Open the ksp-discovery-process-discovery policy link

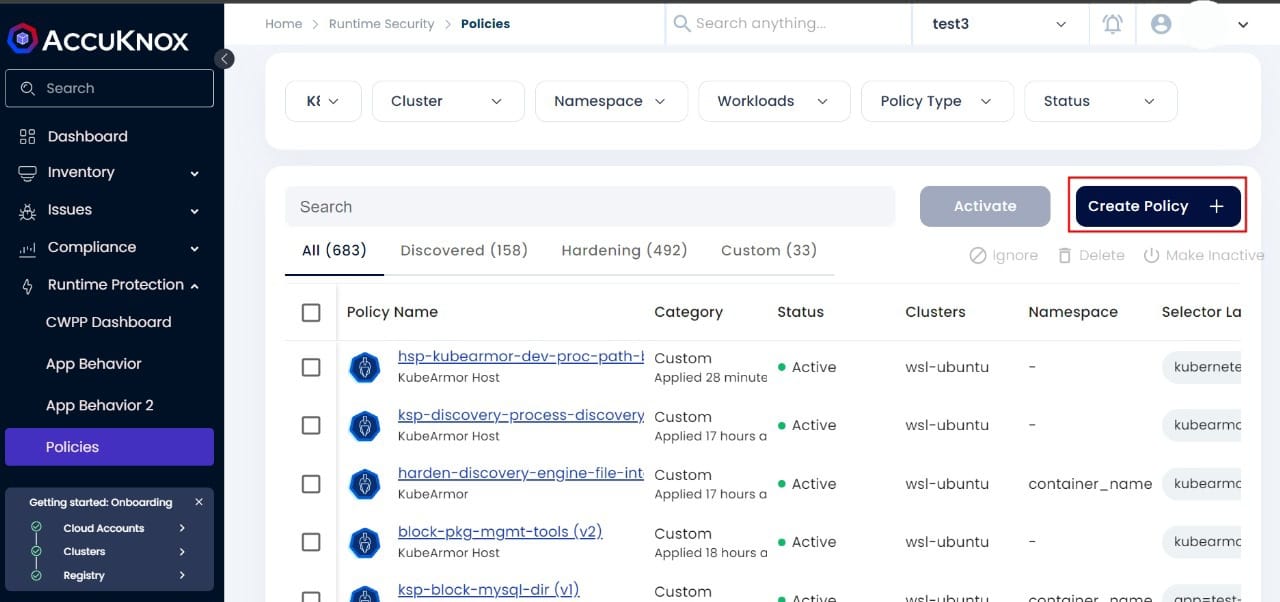[x=521, y=415]
